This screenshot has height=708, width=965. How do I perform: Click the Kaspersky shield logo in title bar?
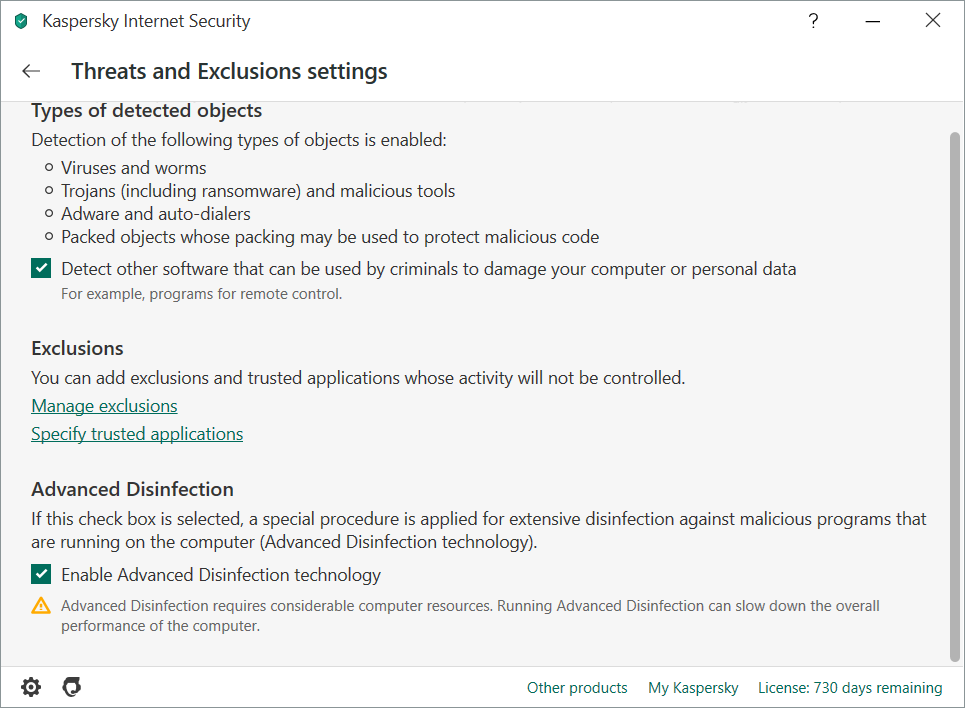pyautogui.click(x=21, y=21)
